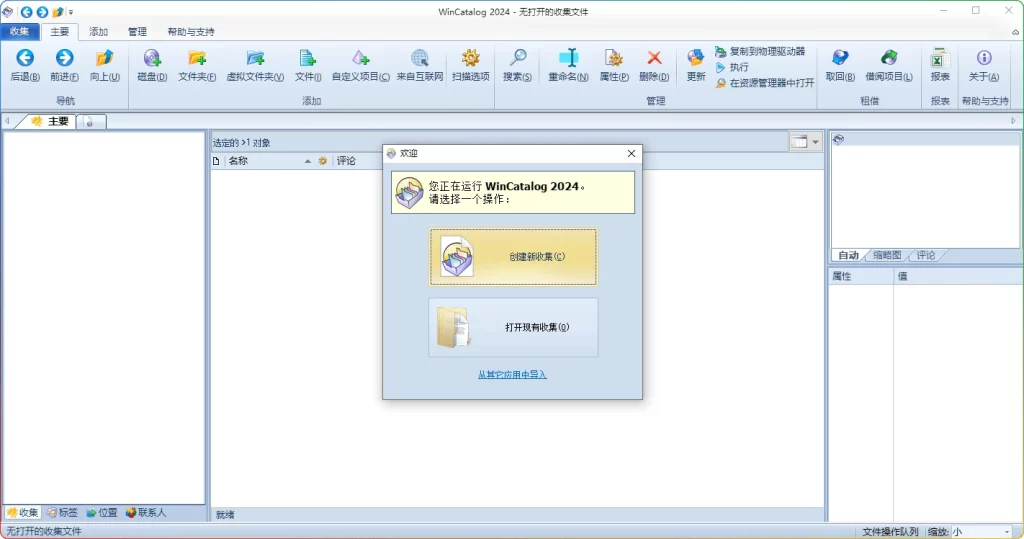Click the 值 column header
Viewport: 1024px width, 539px height.
[x=957, y=276]
